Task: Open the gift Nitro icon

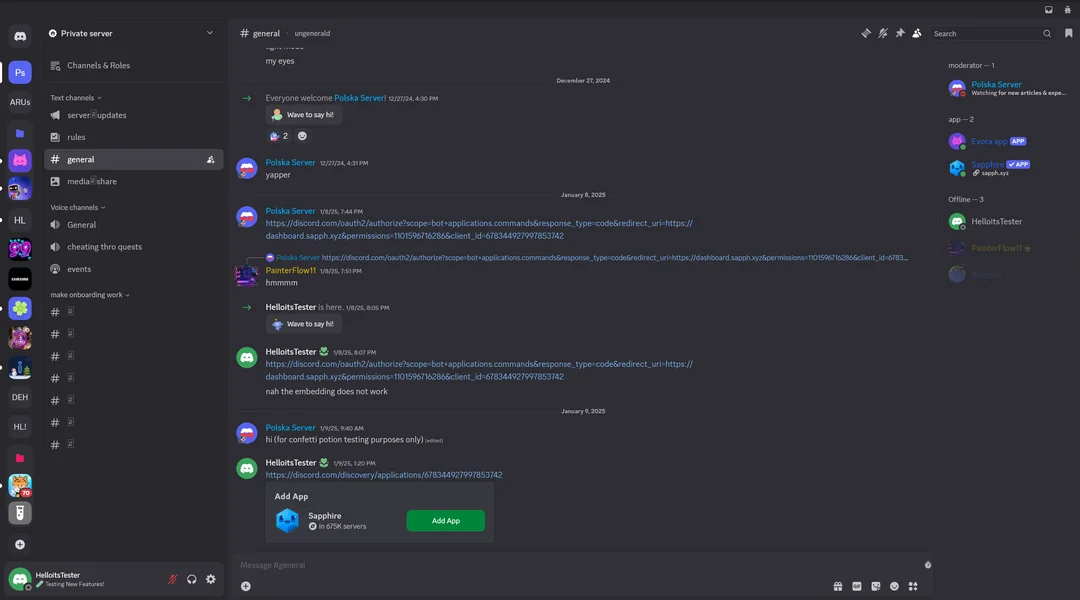Action: click(x=838, y=586)
